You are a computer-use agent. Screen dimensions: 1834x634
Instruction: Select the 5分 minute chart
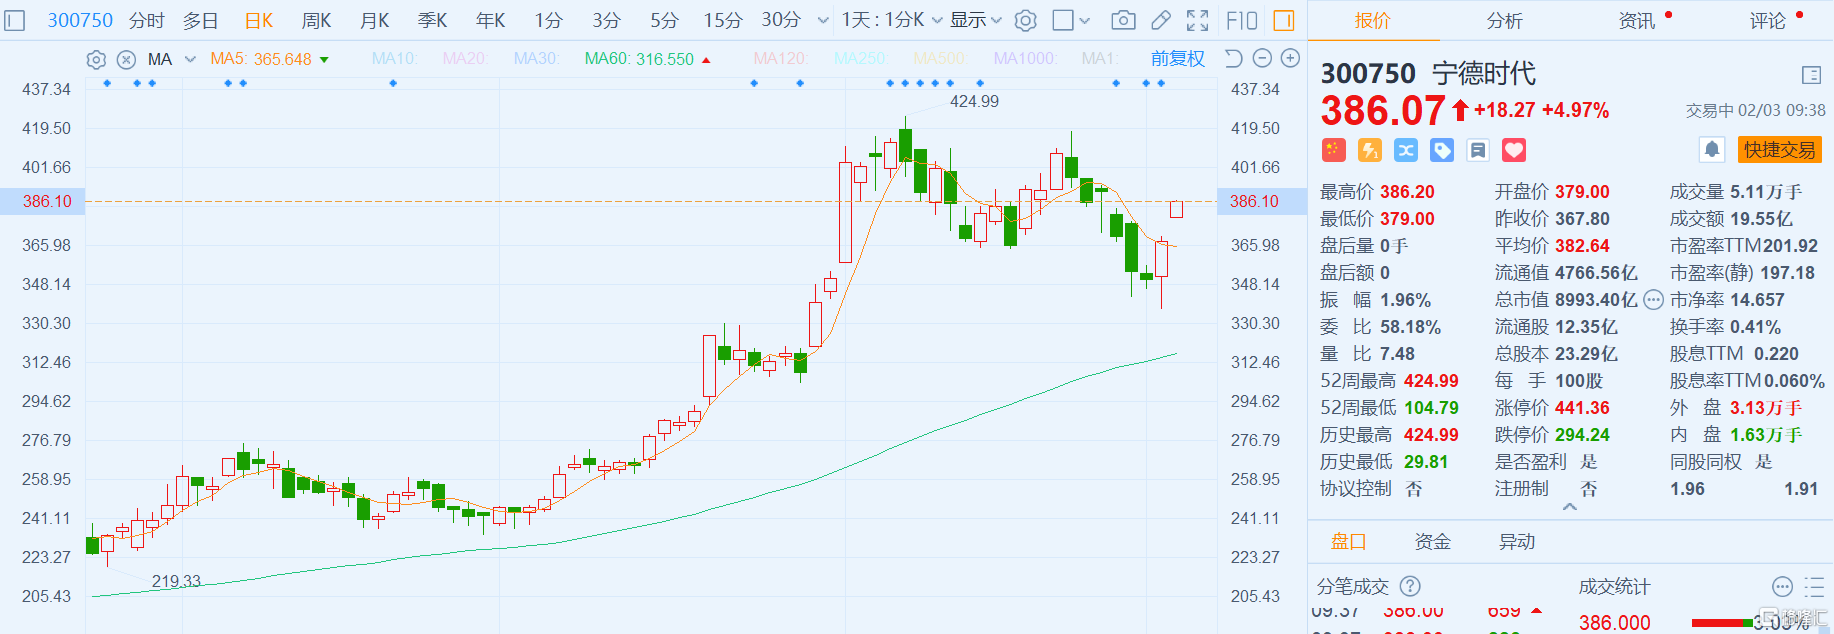[664, 20]
